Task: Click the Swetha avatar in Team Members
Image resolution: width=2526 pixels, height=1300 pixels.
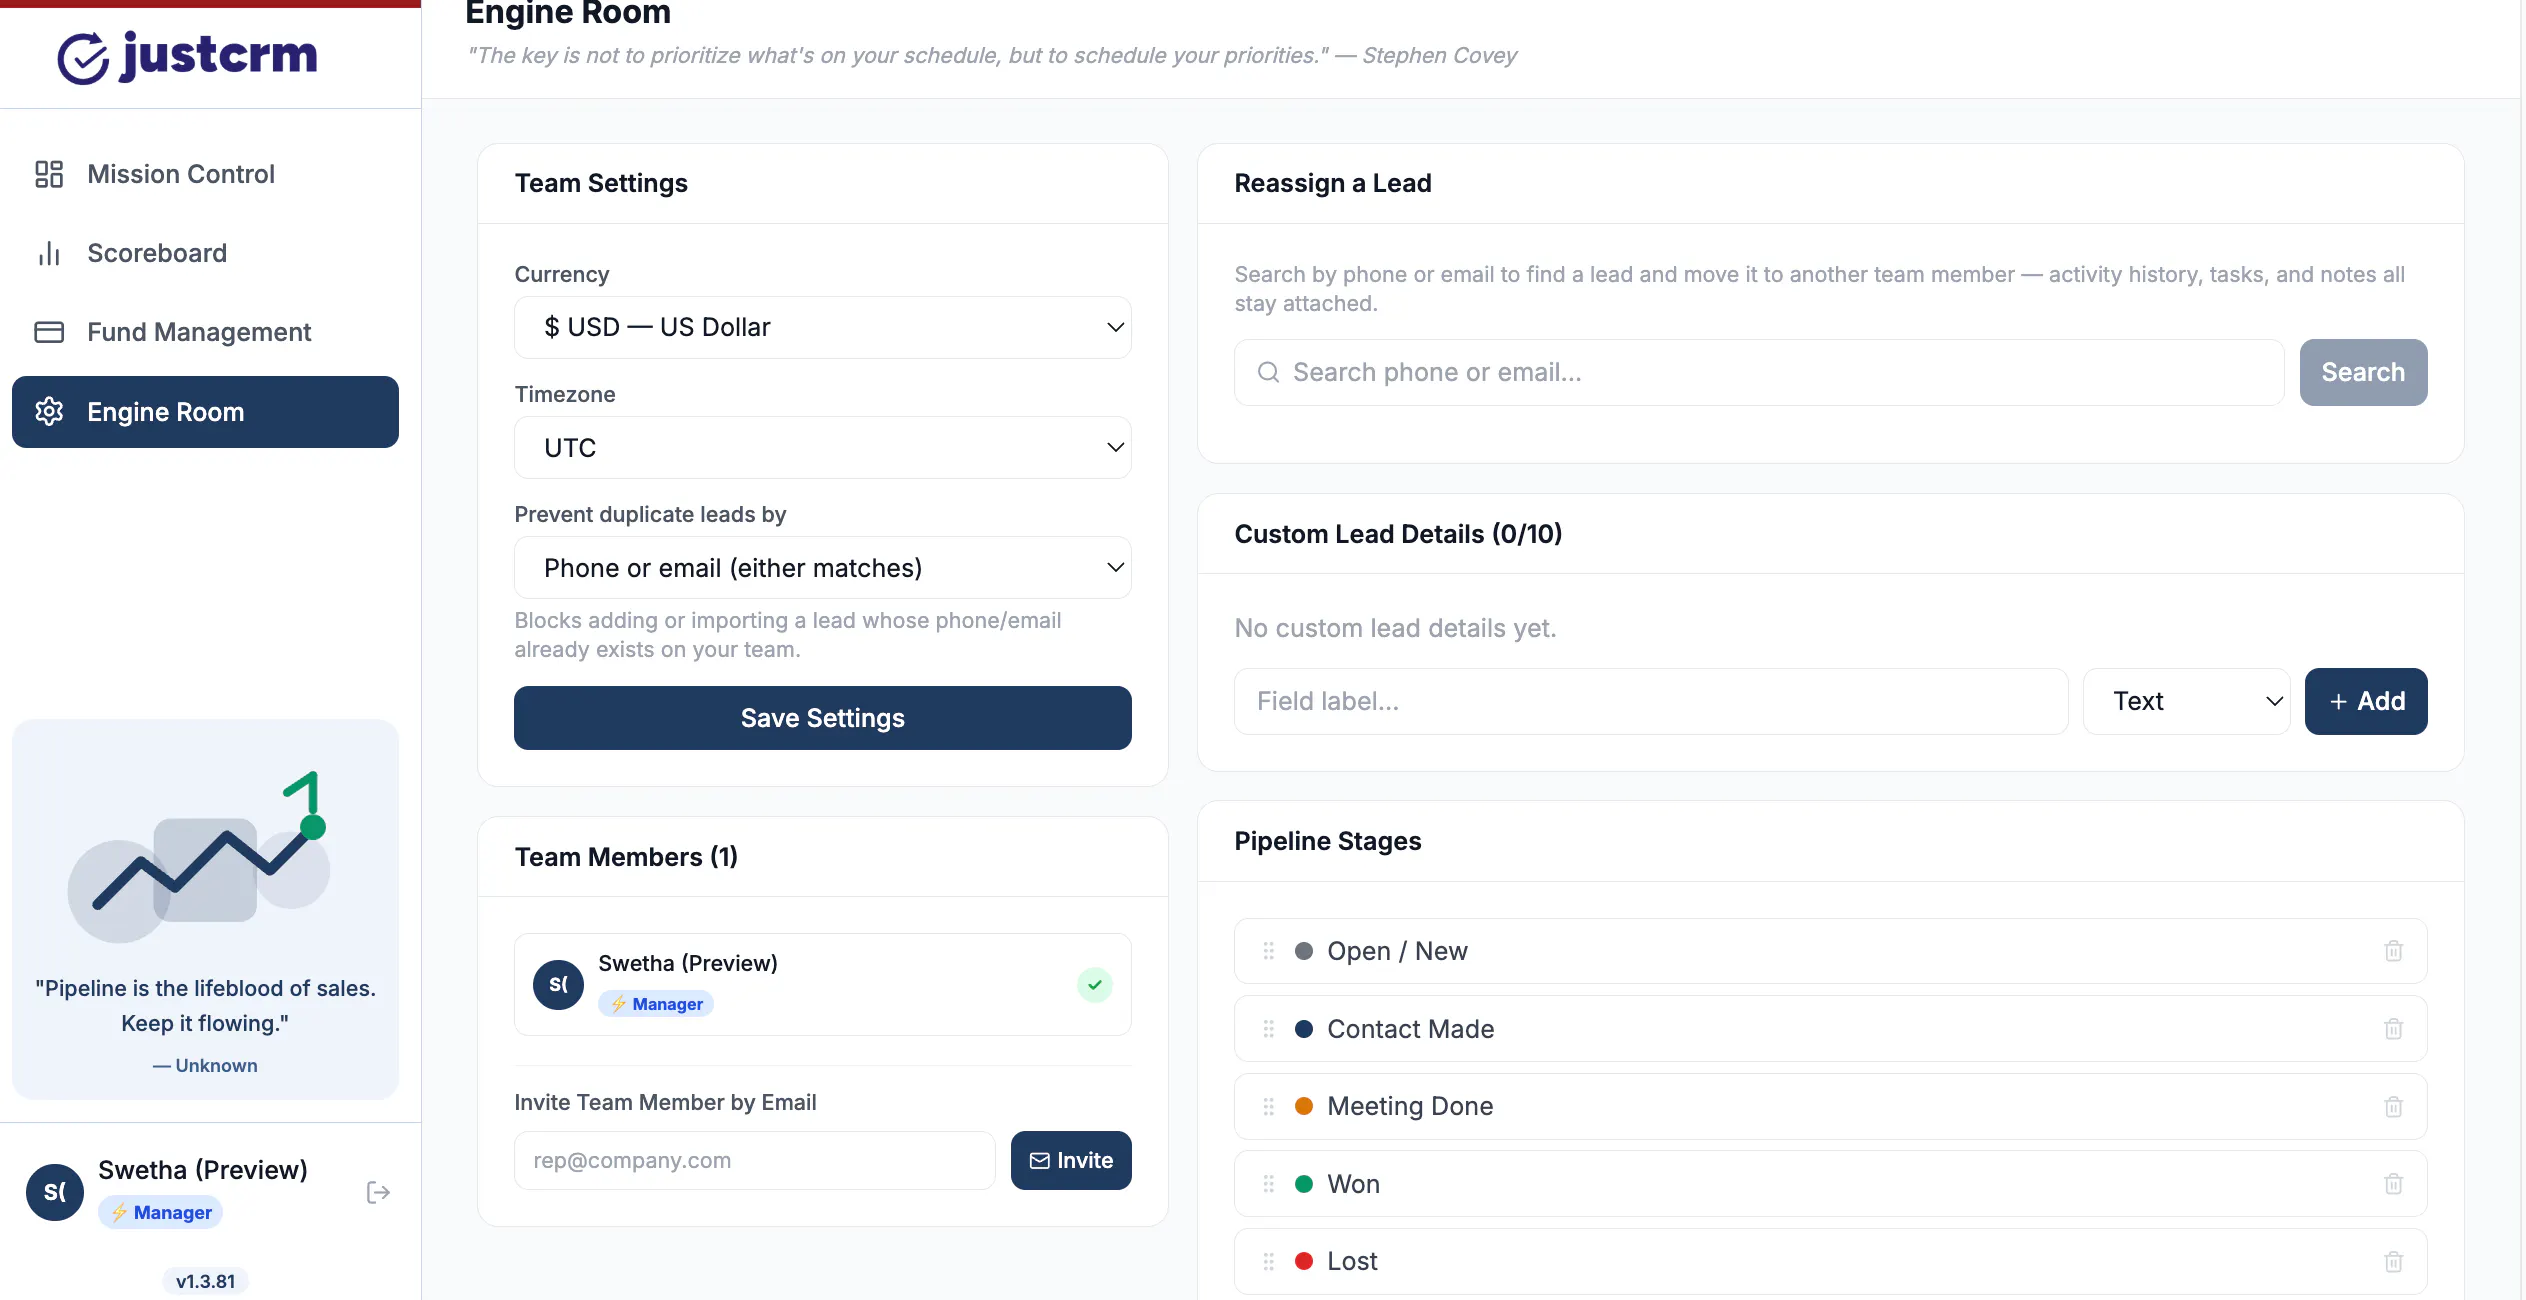Action: point(559,985)
